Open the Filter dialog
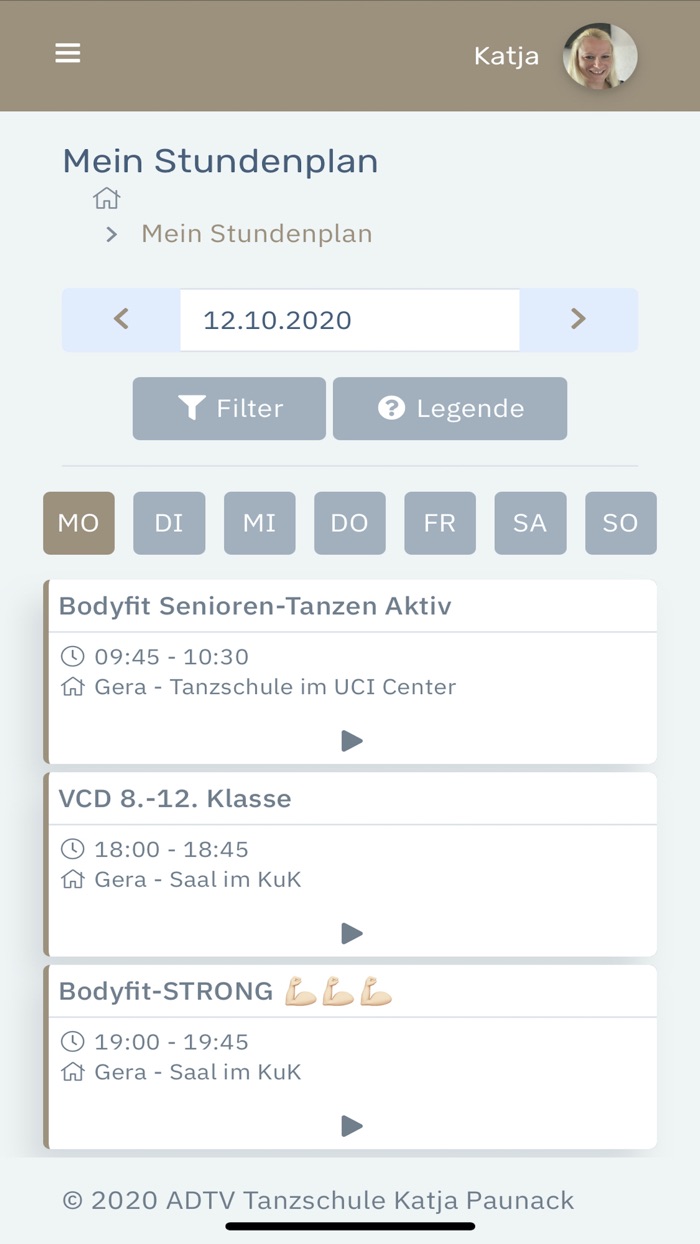Image resolution: width=700 pixels, height=1244 pixels. pos(229,407)
